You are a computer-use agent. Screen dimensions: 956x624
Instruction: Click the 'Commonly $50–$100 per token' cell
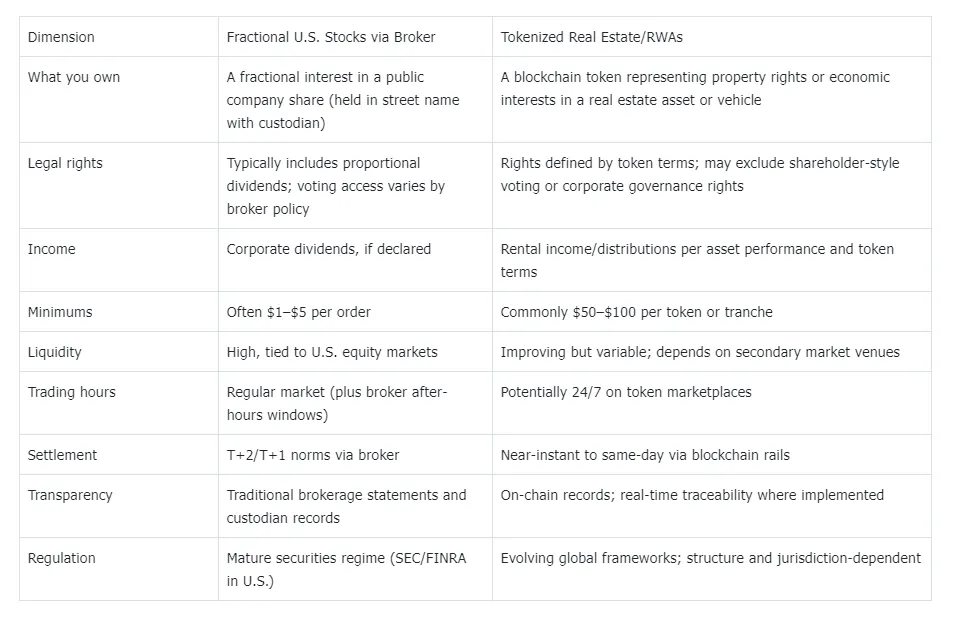[637, 312]
